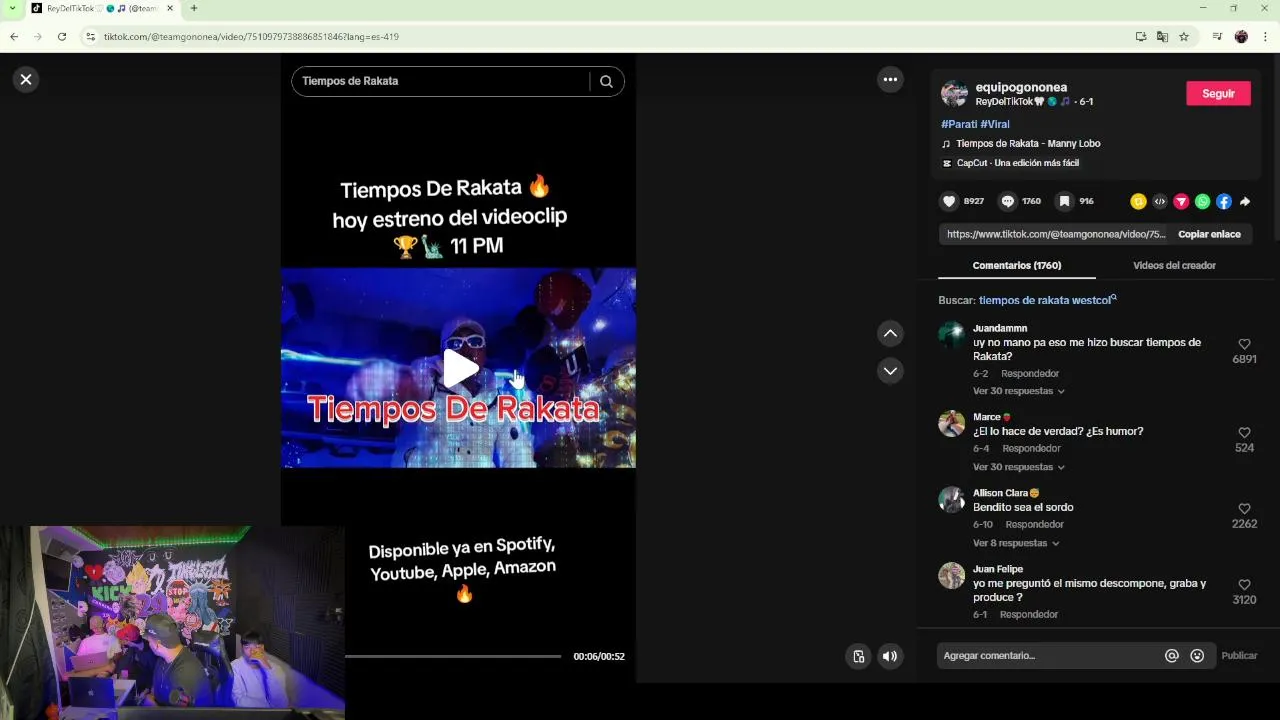Click the Seguir button
Screen dimensions: 1280x720
click(x=1218, y=93)
